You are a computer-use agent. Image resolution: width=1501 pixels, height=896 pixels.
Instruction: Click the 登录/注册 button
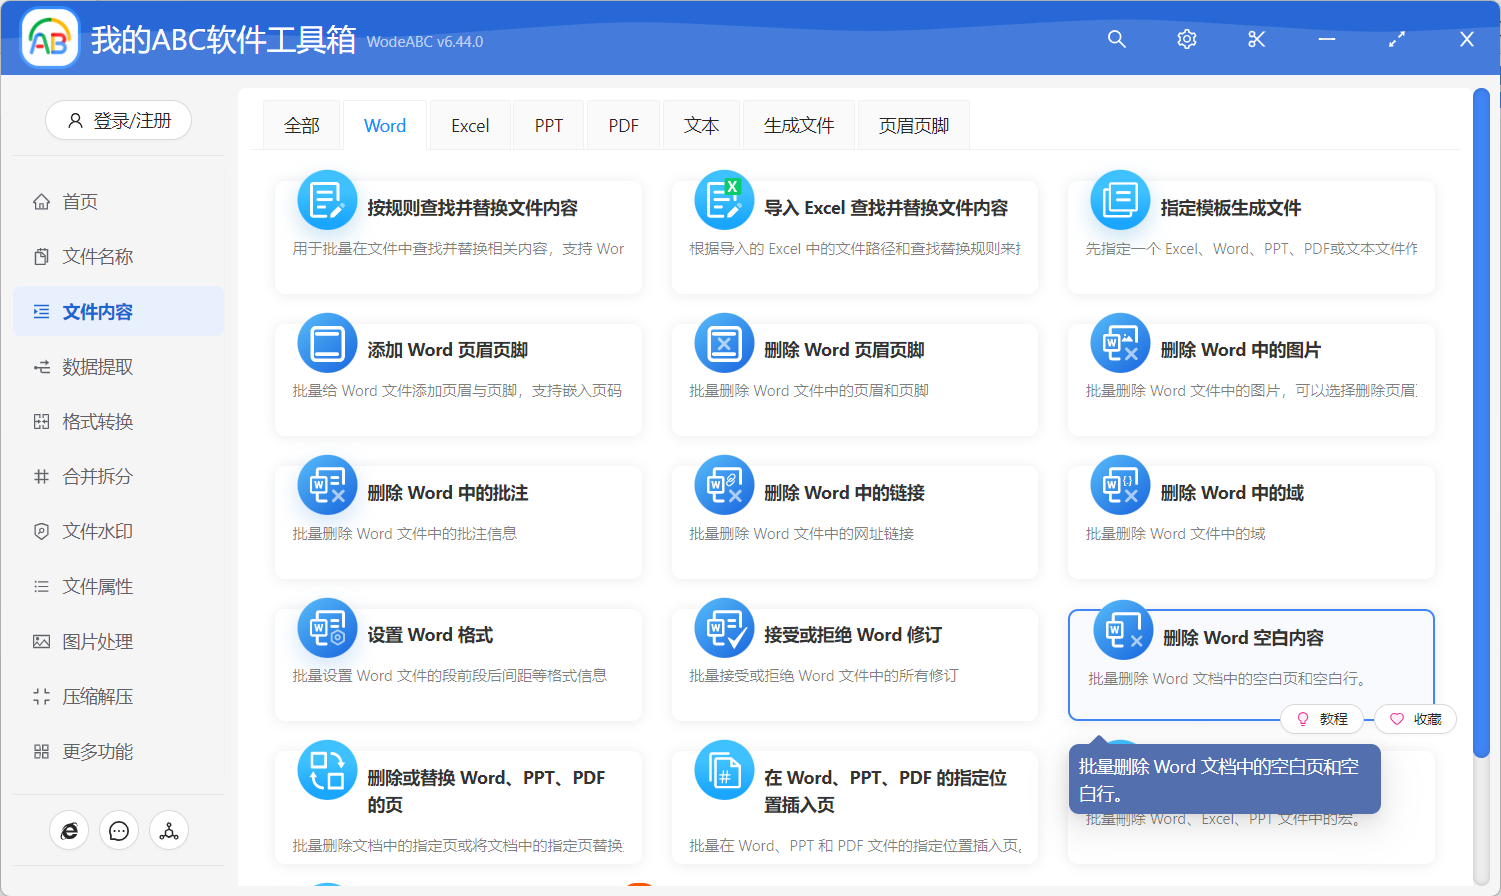coord(118,119)
